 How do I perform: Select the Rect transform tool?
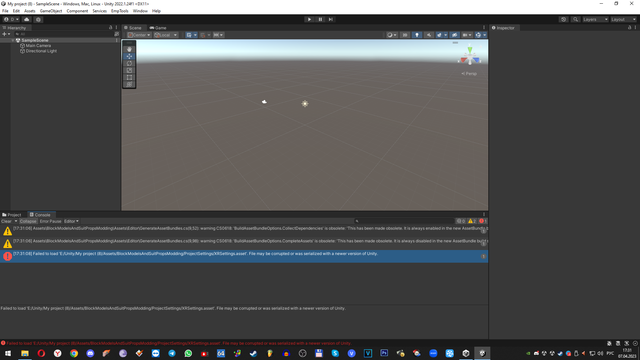click(129, 77)
